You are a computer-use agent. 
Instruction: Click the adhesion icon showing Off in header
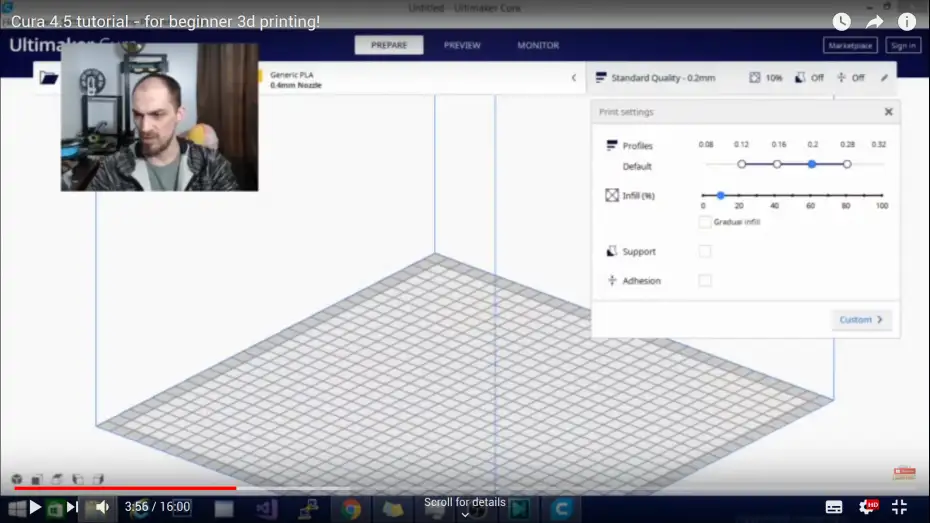pyautogui.click(x=841, y=78)
